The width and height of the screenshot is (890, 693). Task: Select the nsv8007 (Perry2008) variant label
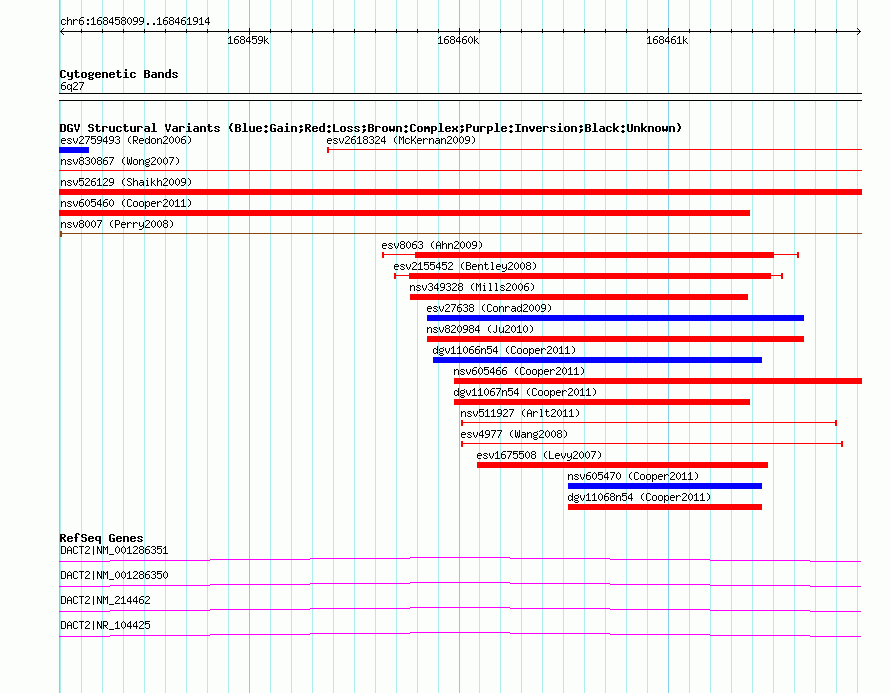pos(117,224)
